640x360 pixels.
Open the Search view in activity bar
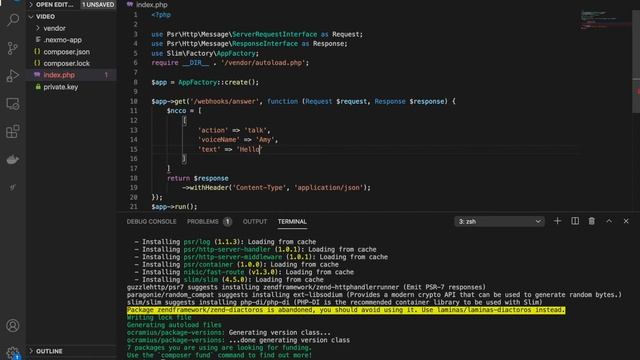[x=13, y=20]
